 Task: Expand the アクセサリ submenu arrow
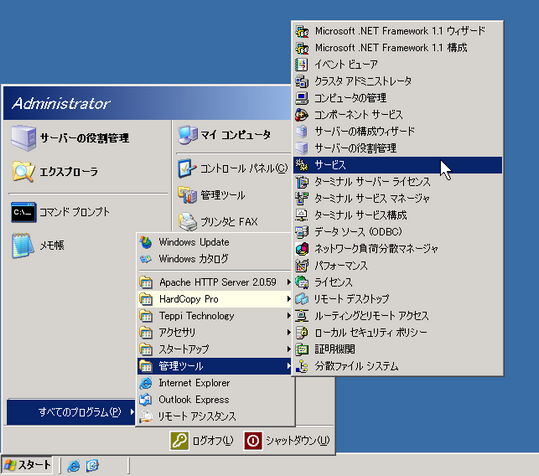point(289,332)
